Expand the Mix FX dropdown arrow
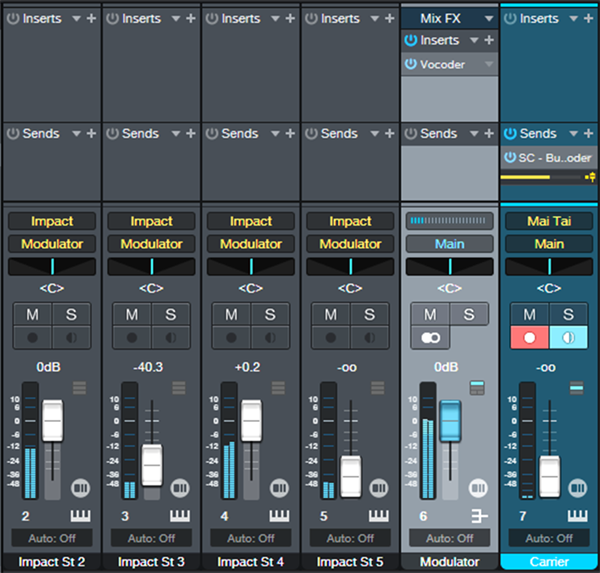This screenshot has width=600, height=573. click(489, 18)
